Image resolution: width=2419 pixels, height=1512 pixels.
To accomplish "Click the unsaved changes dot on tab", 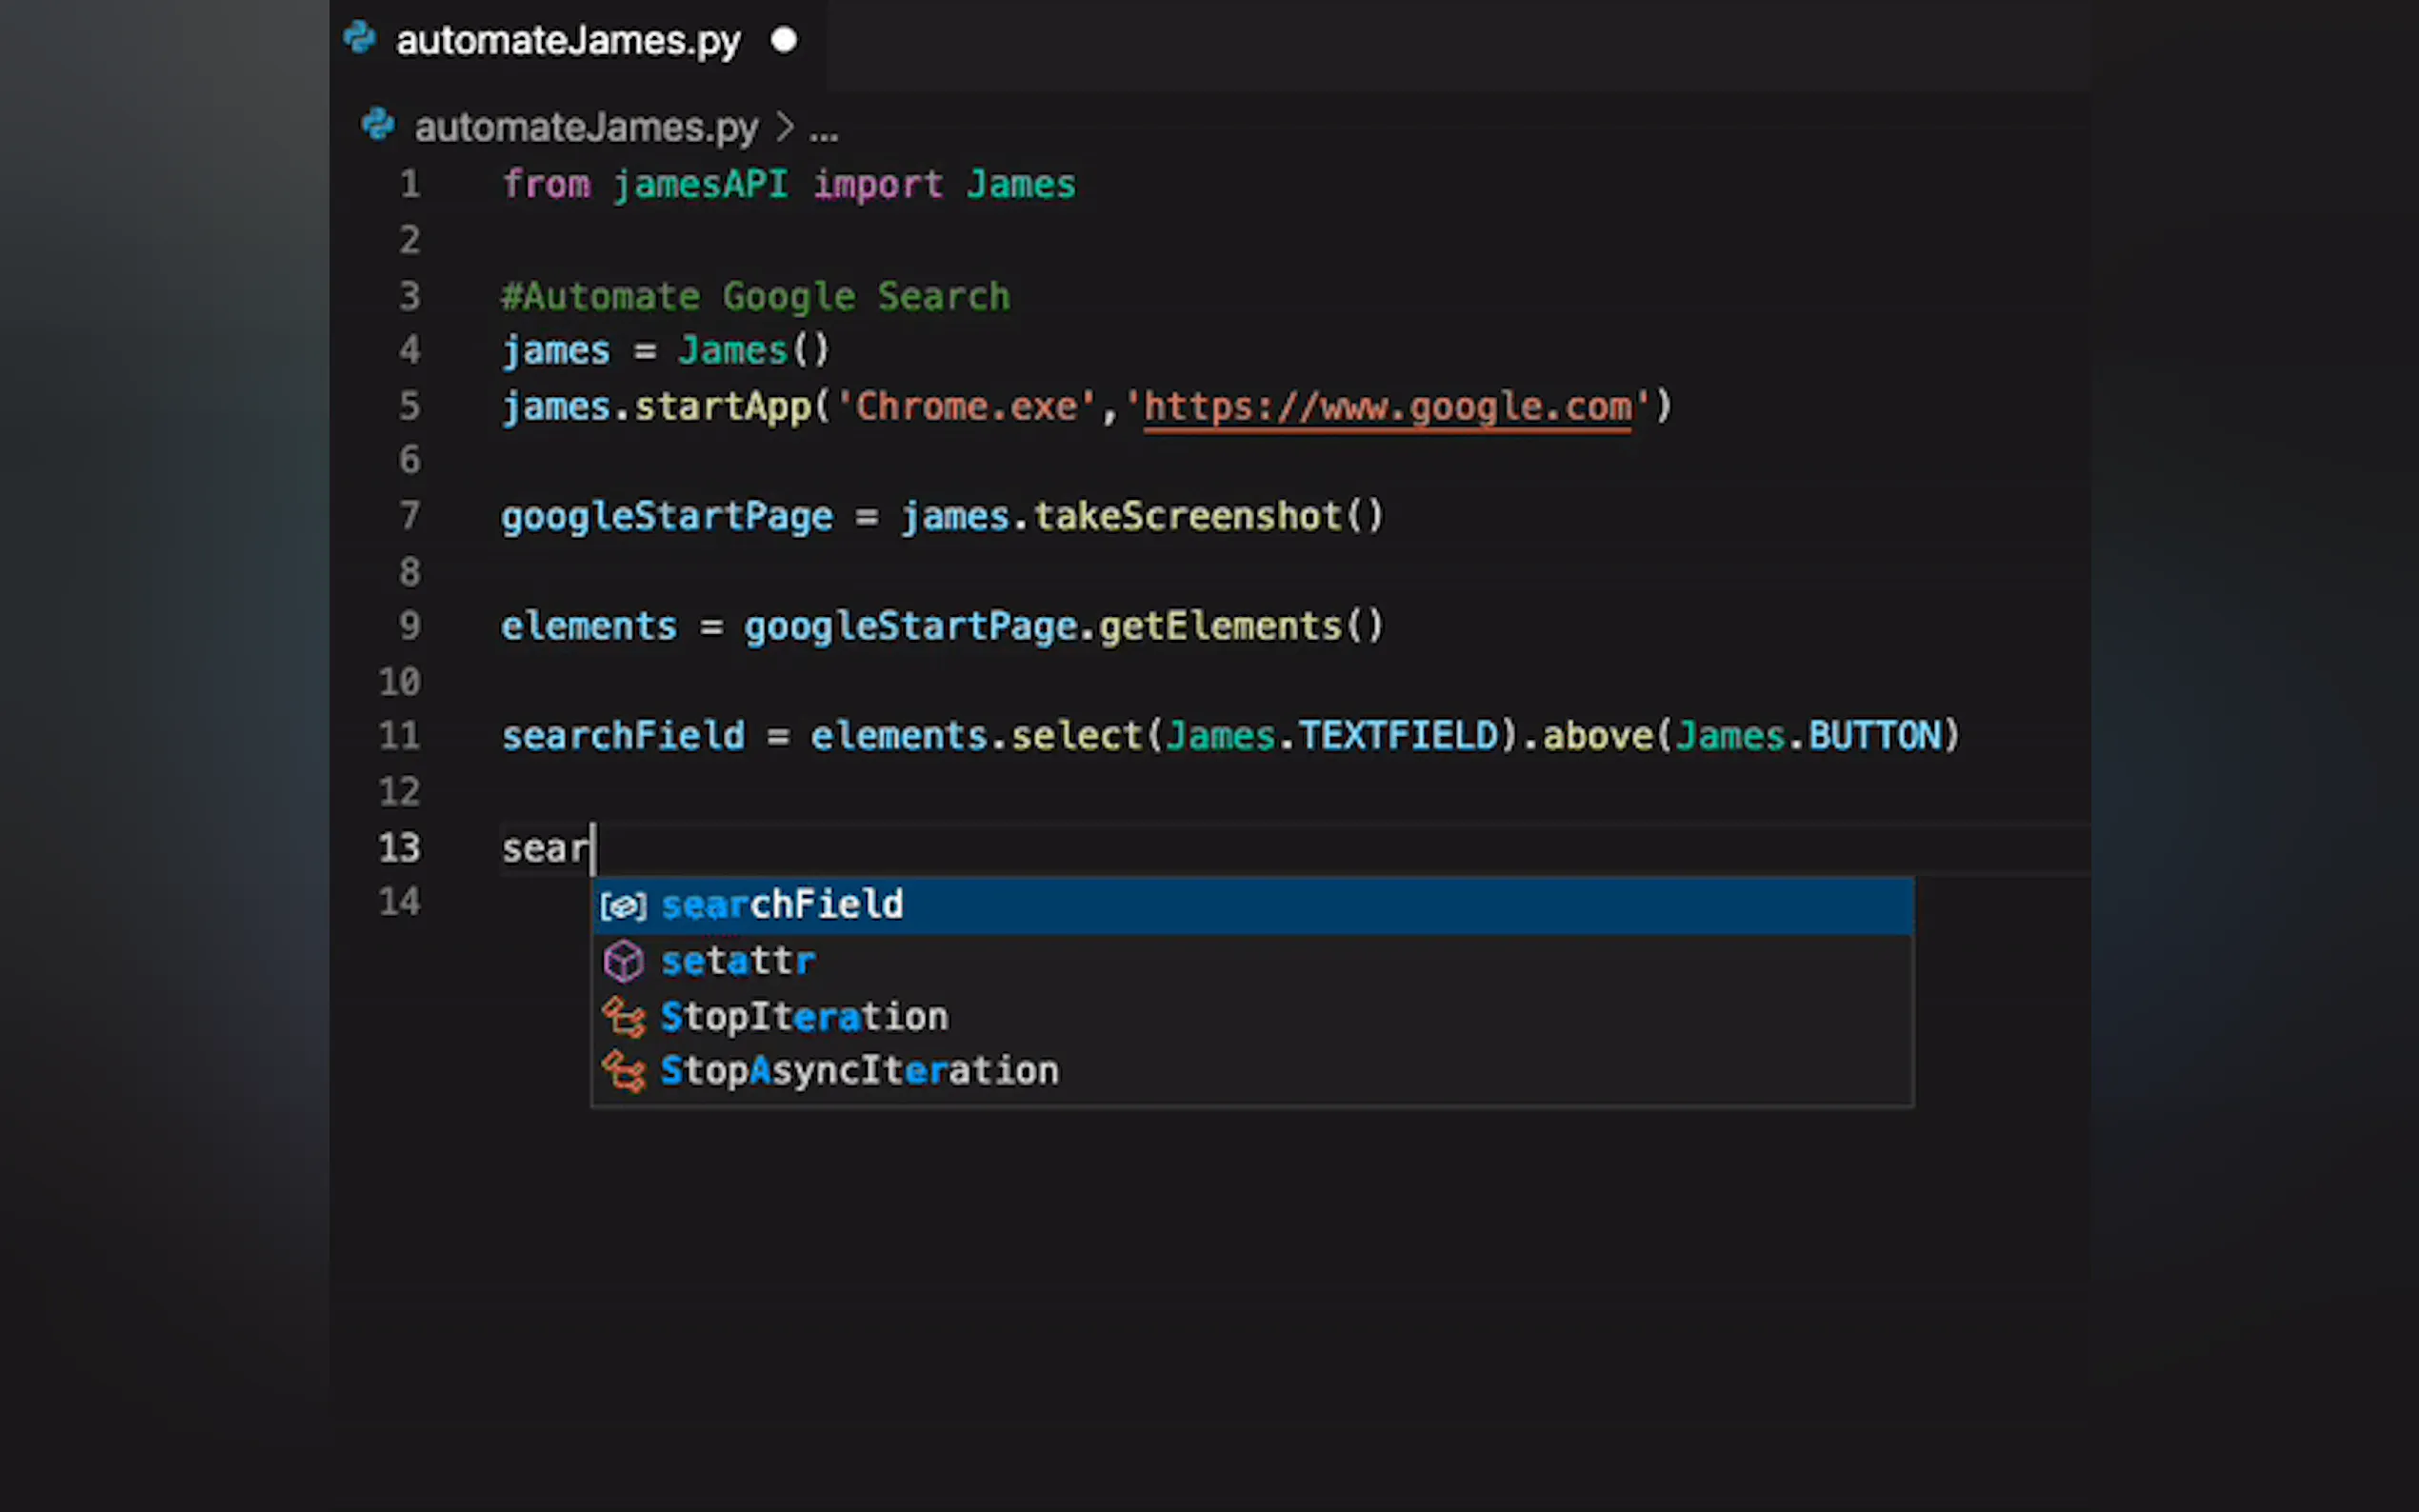I will click(x=784, y=40).
